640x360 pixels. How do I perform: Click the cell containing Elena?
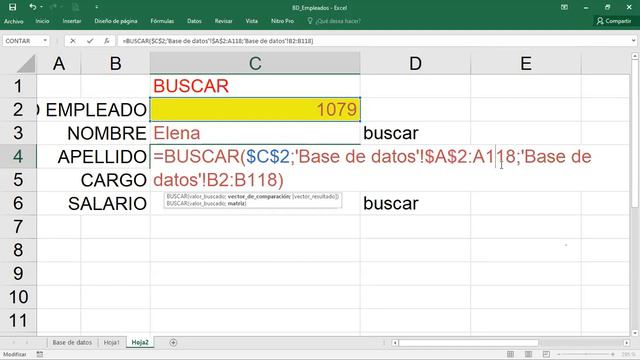point(255,133)
